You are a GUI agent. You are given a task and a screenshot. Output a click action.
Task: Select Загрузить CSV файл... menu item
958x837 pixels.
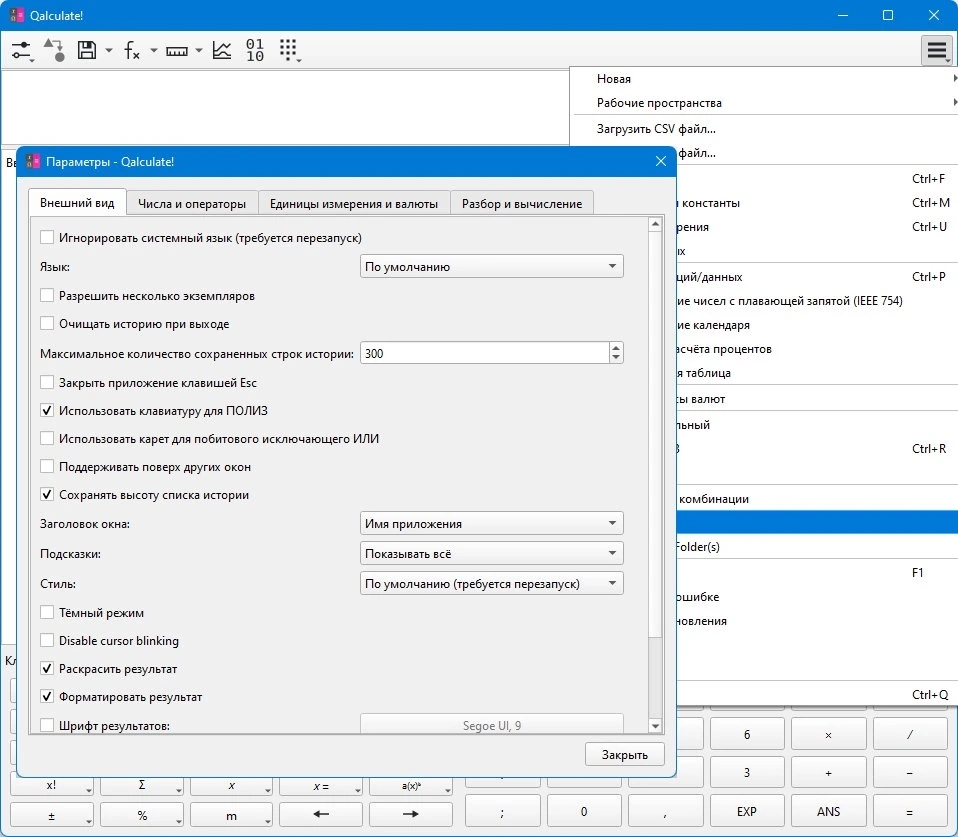[x=766, y=129]
